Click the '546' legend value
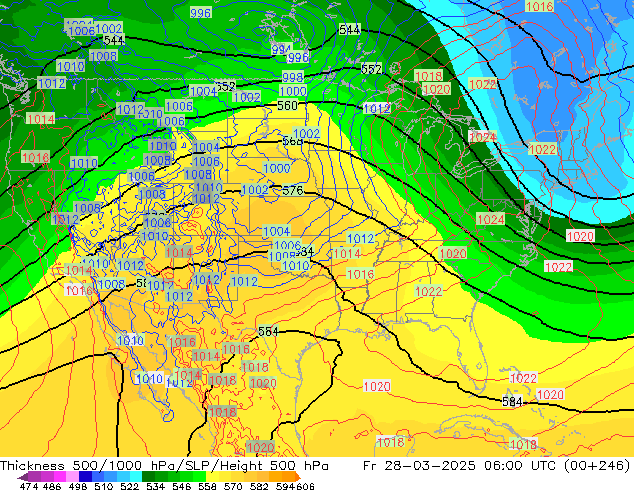The width and height of the screenshot is (634, 490). coord(181,486)
